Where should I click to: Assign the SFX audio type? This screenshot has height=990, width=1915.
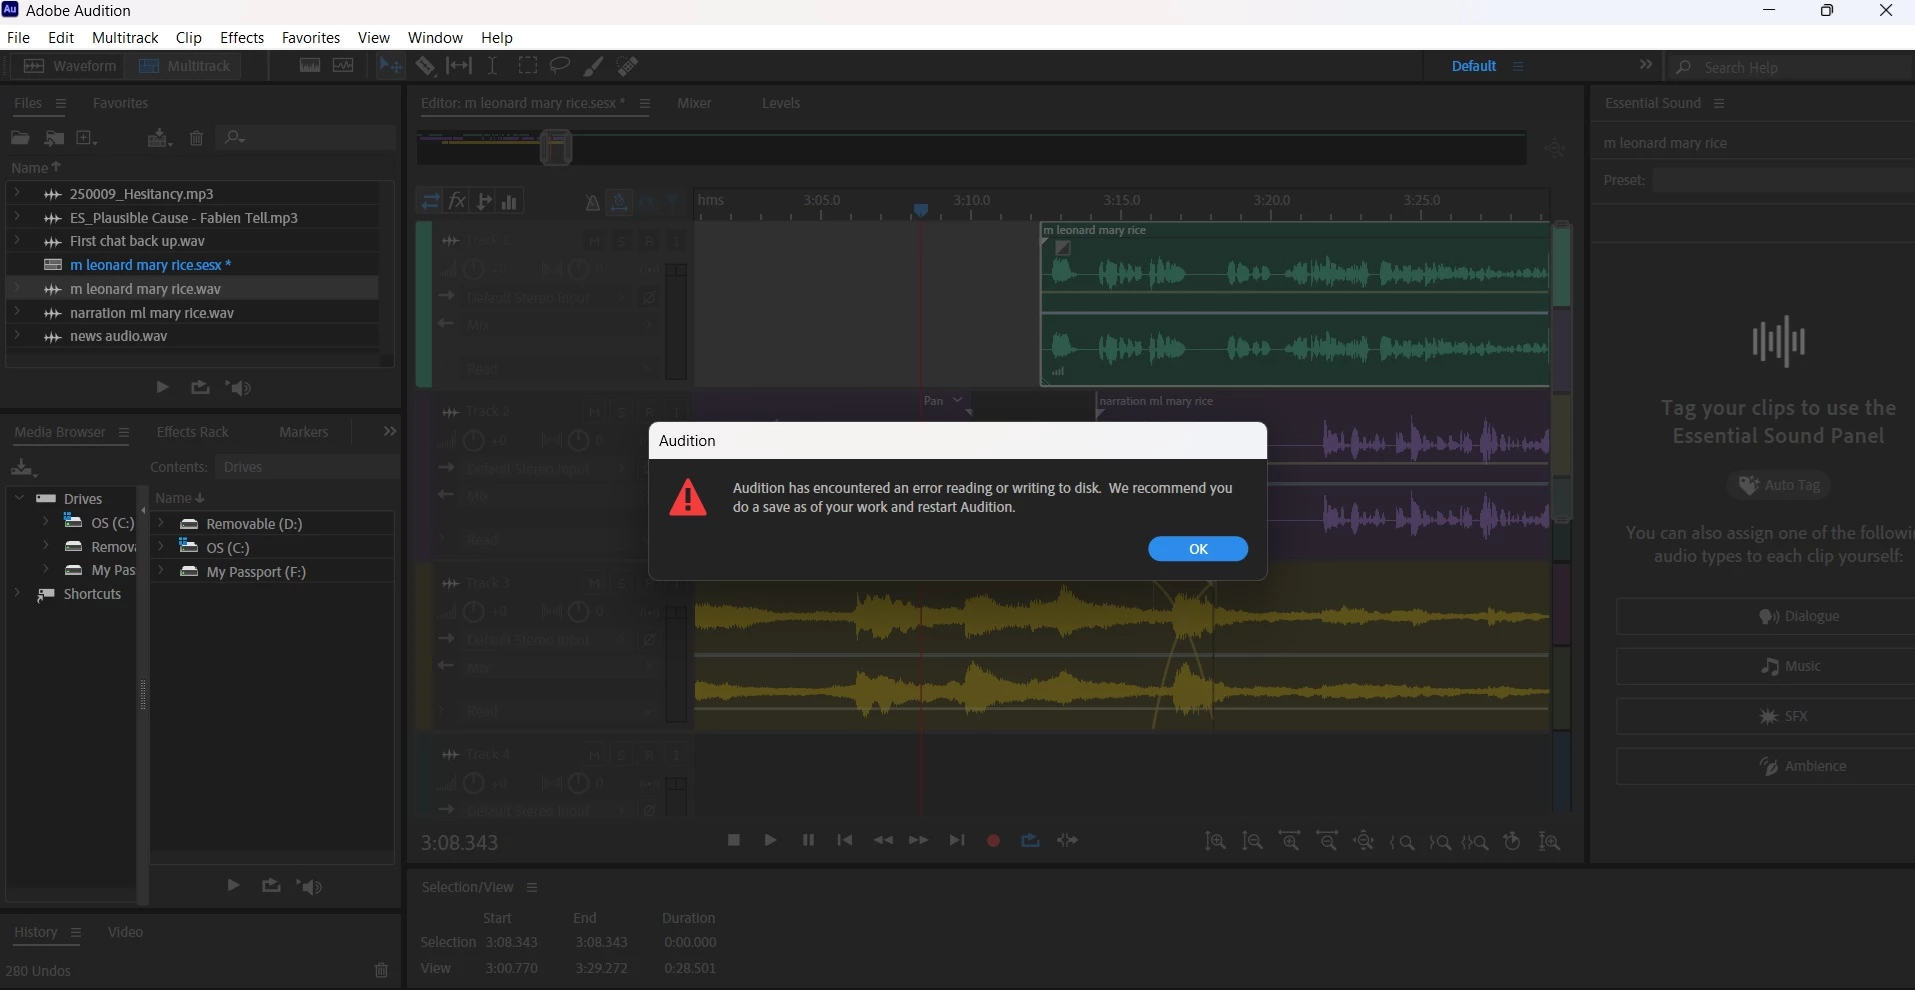(1767, 716)
